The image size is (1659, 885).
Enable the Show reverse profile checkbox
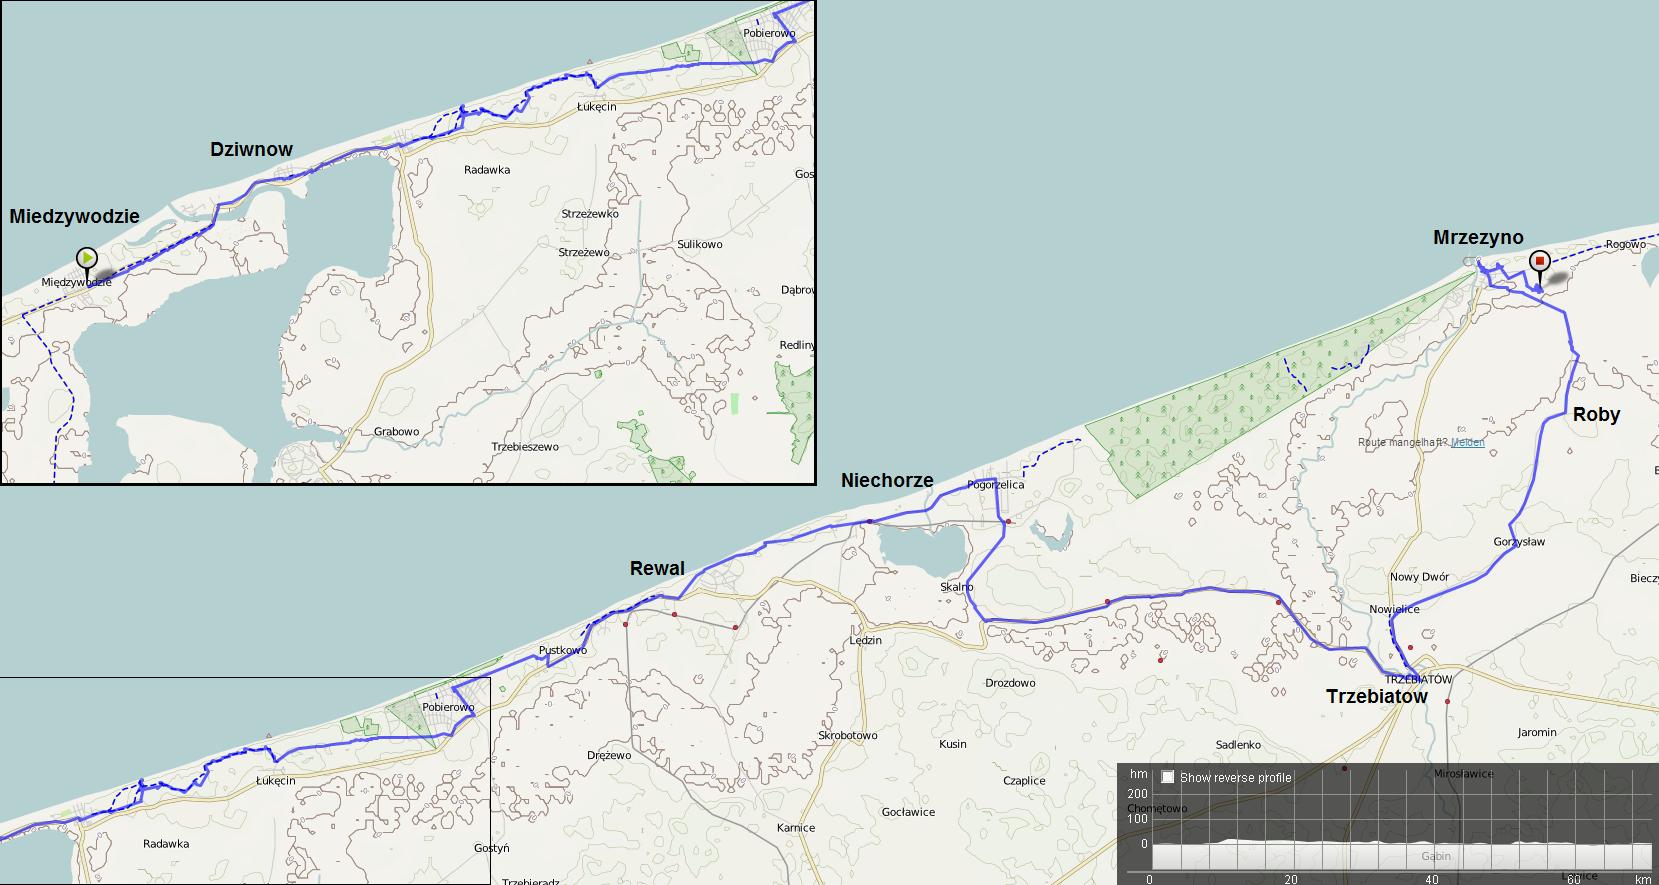(1168, 777)
